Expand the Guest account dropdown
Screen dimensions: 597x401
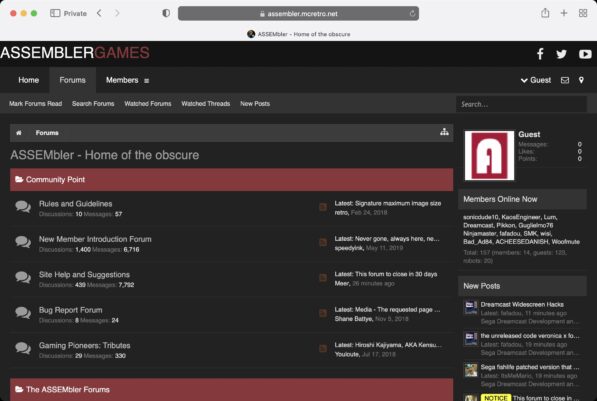coord(536,80)
